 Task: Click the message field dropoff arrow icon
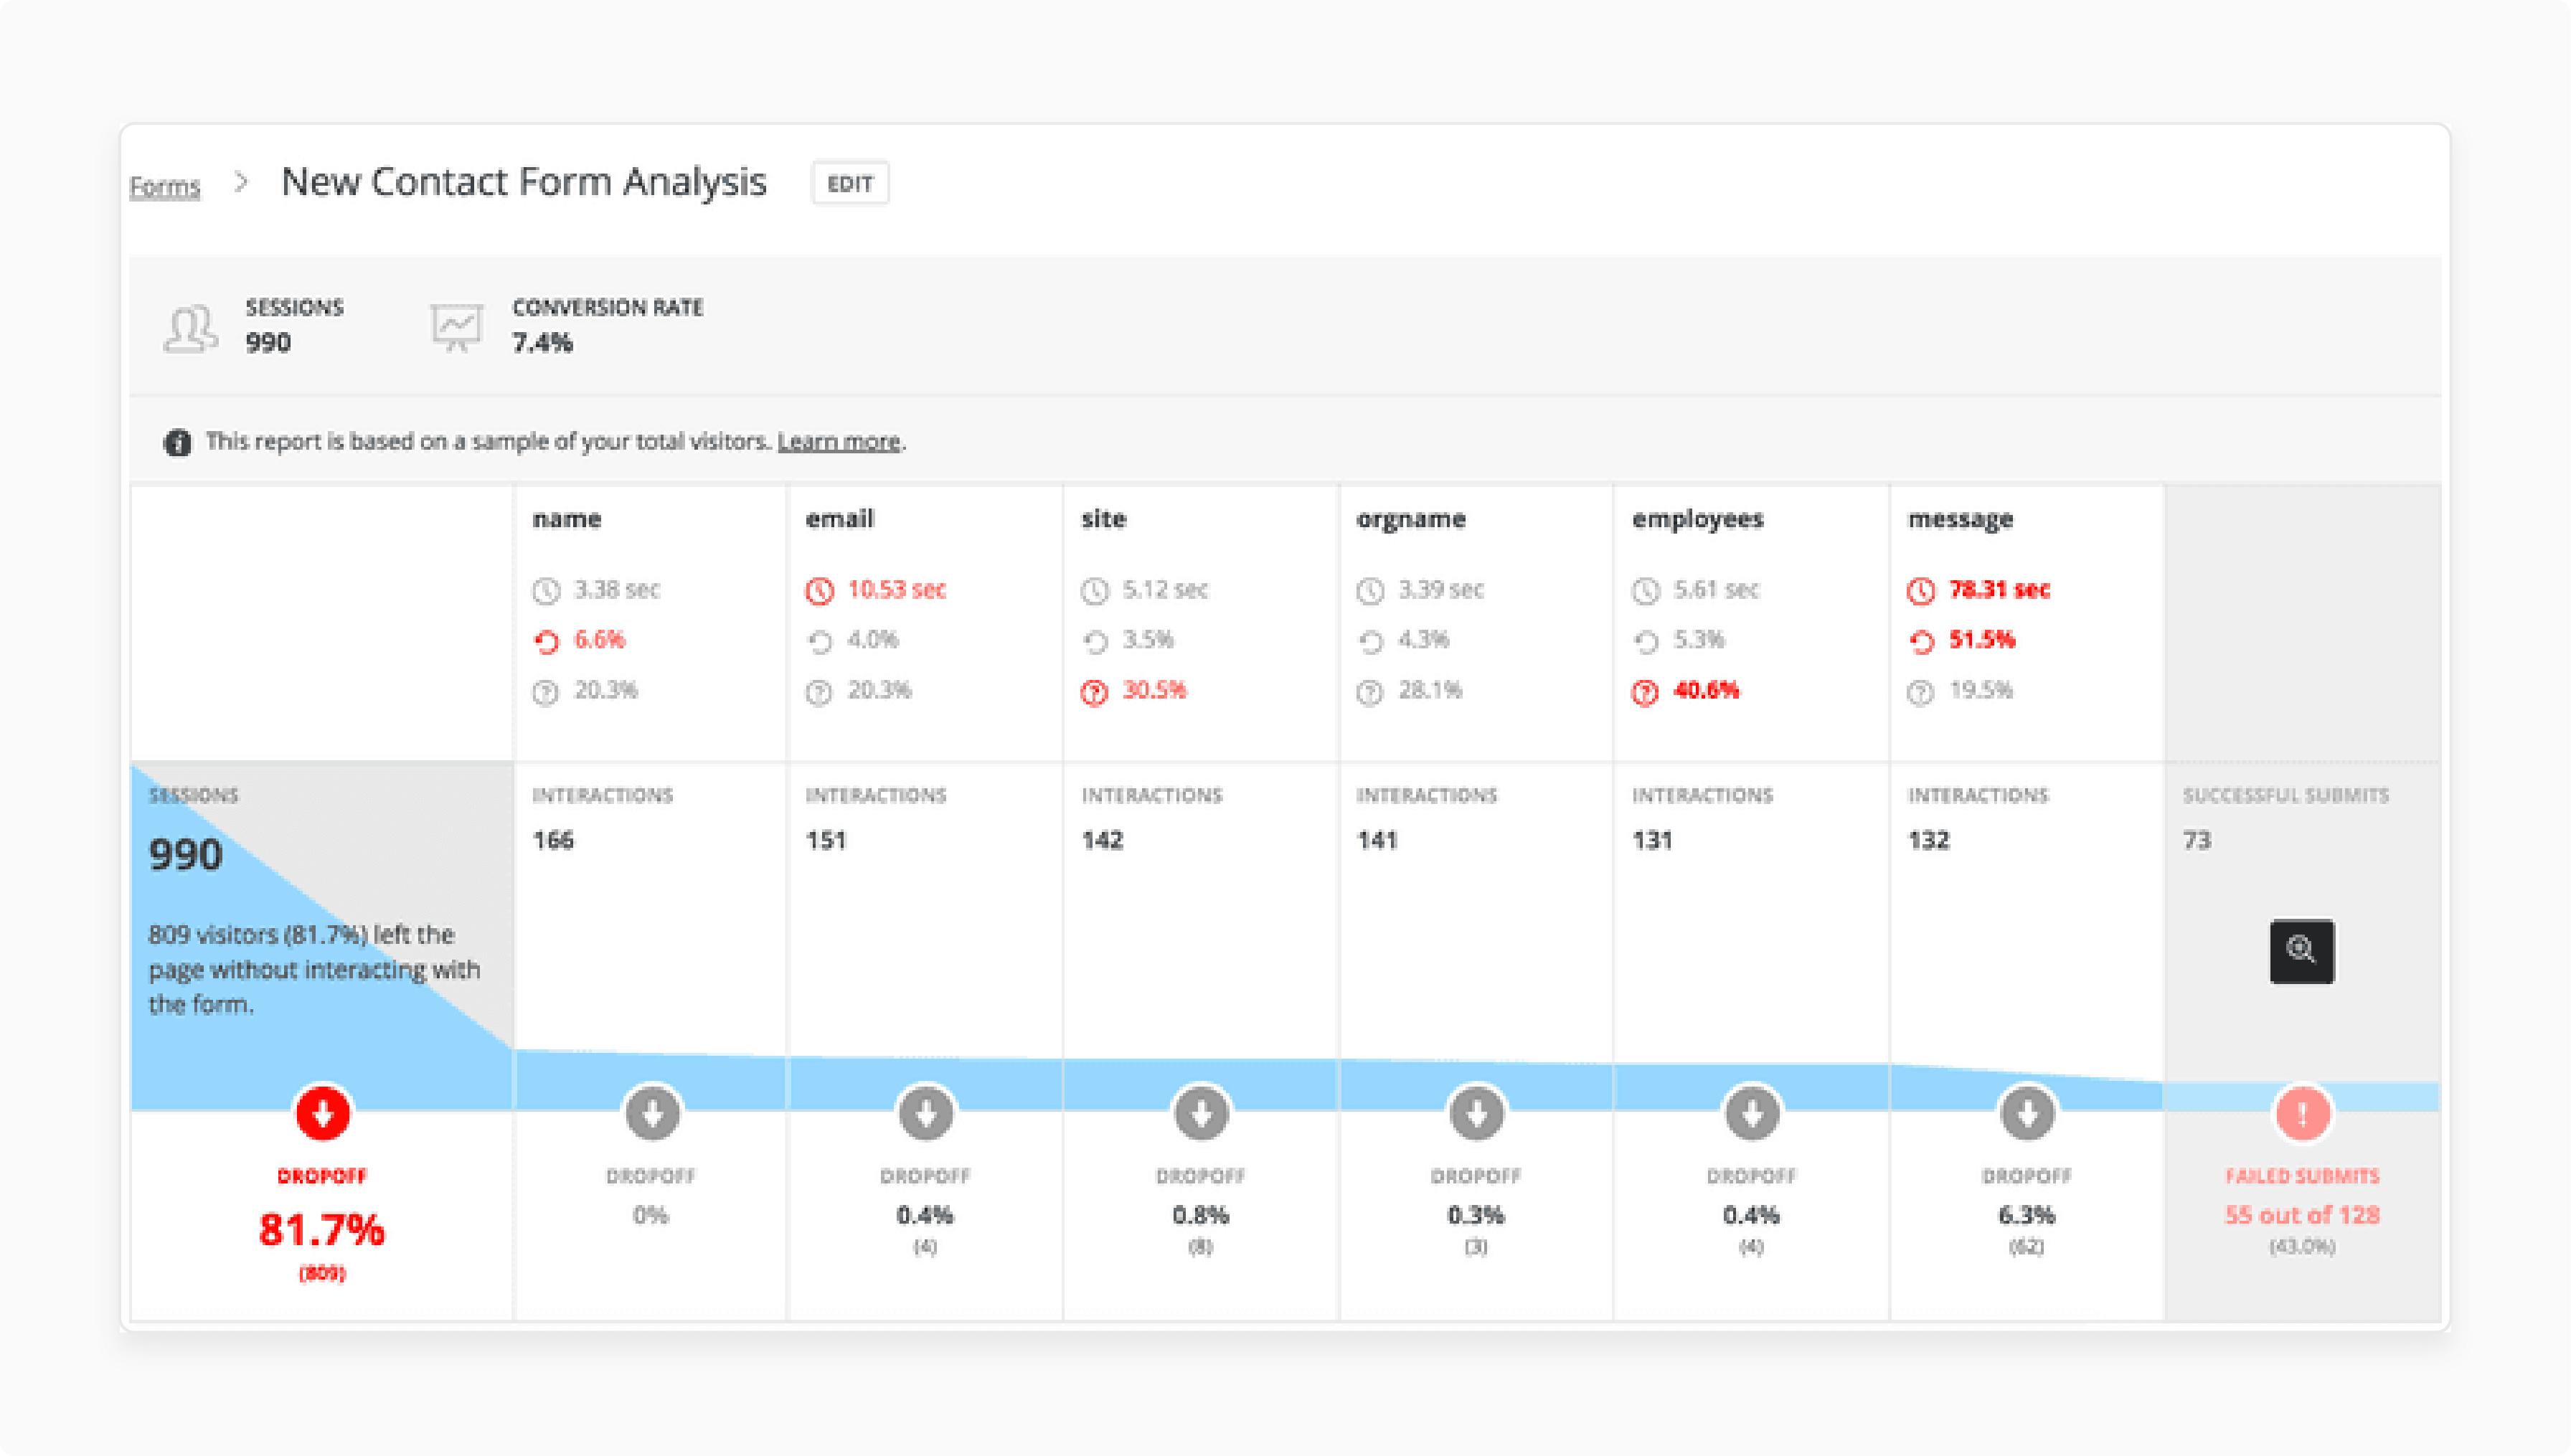point(2027,1112)
